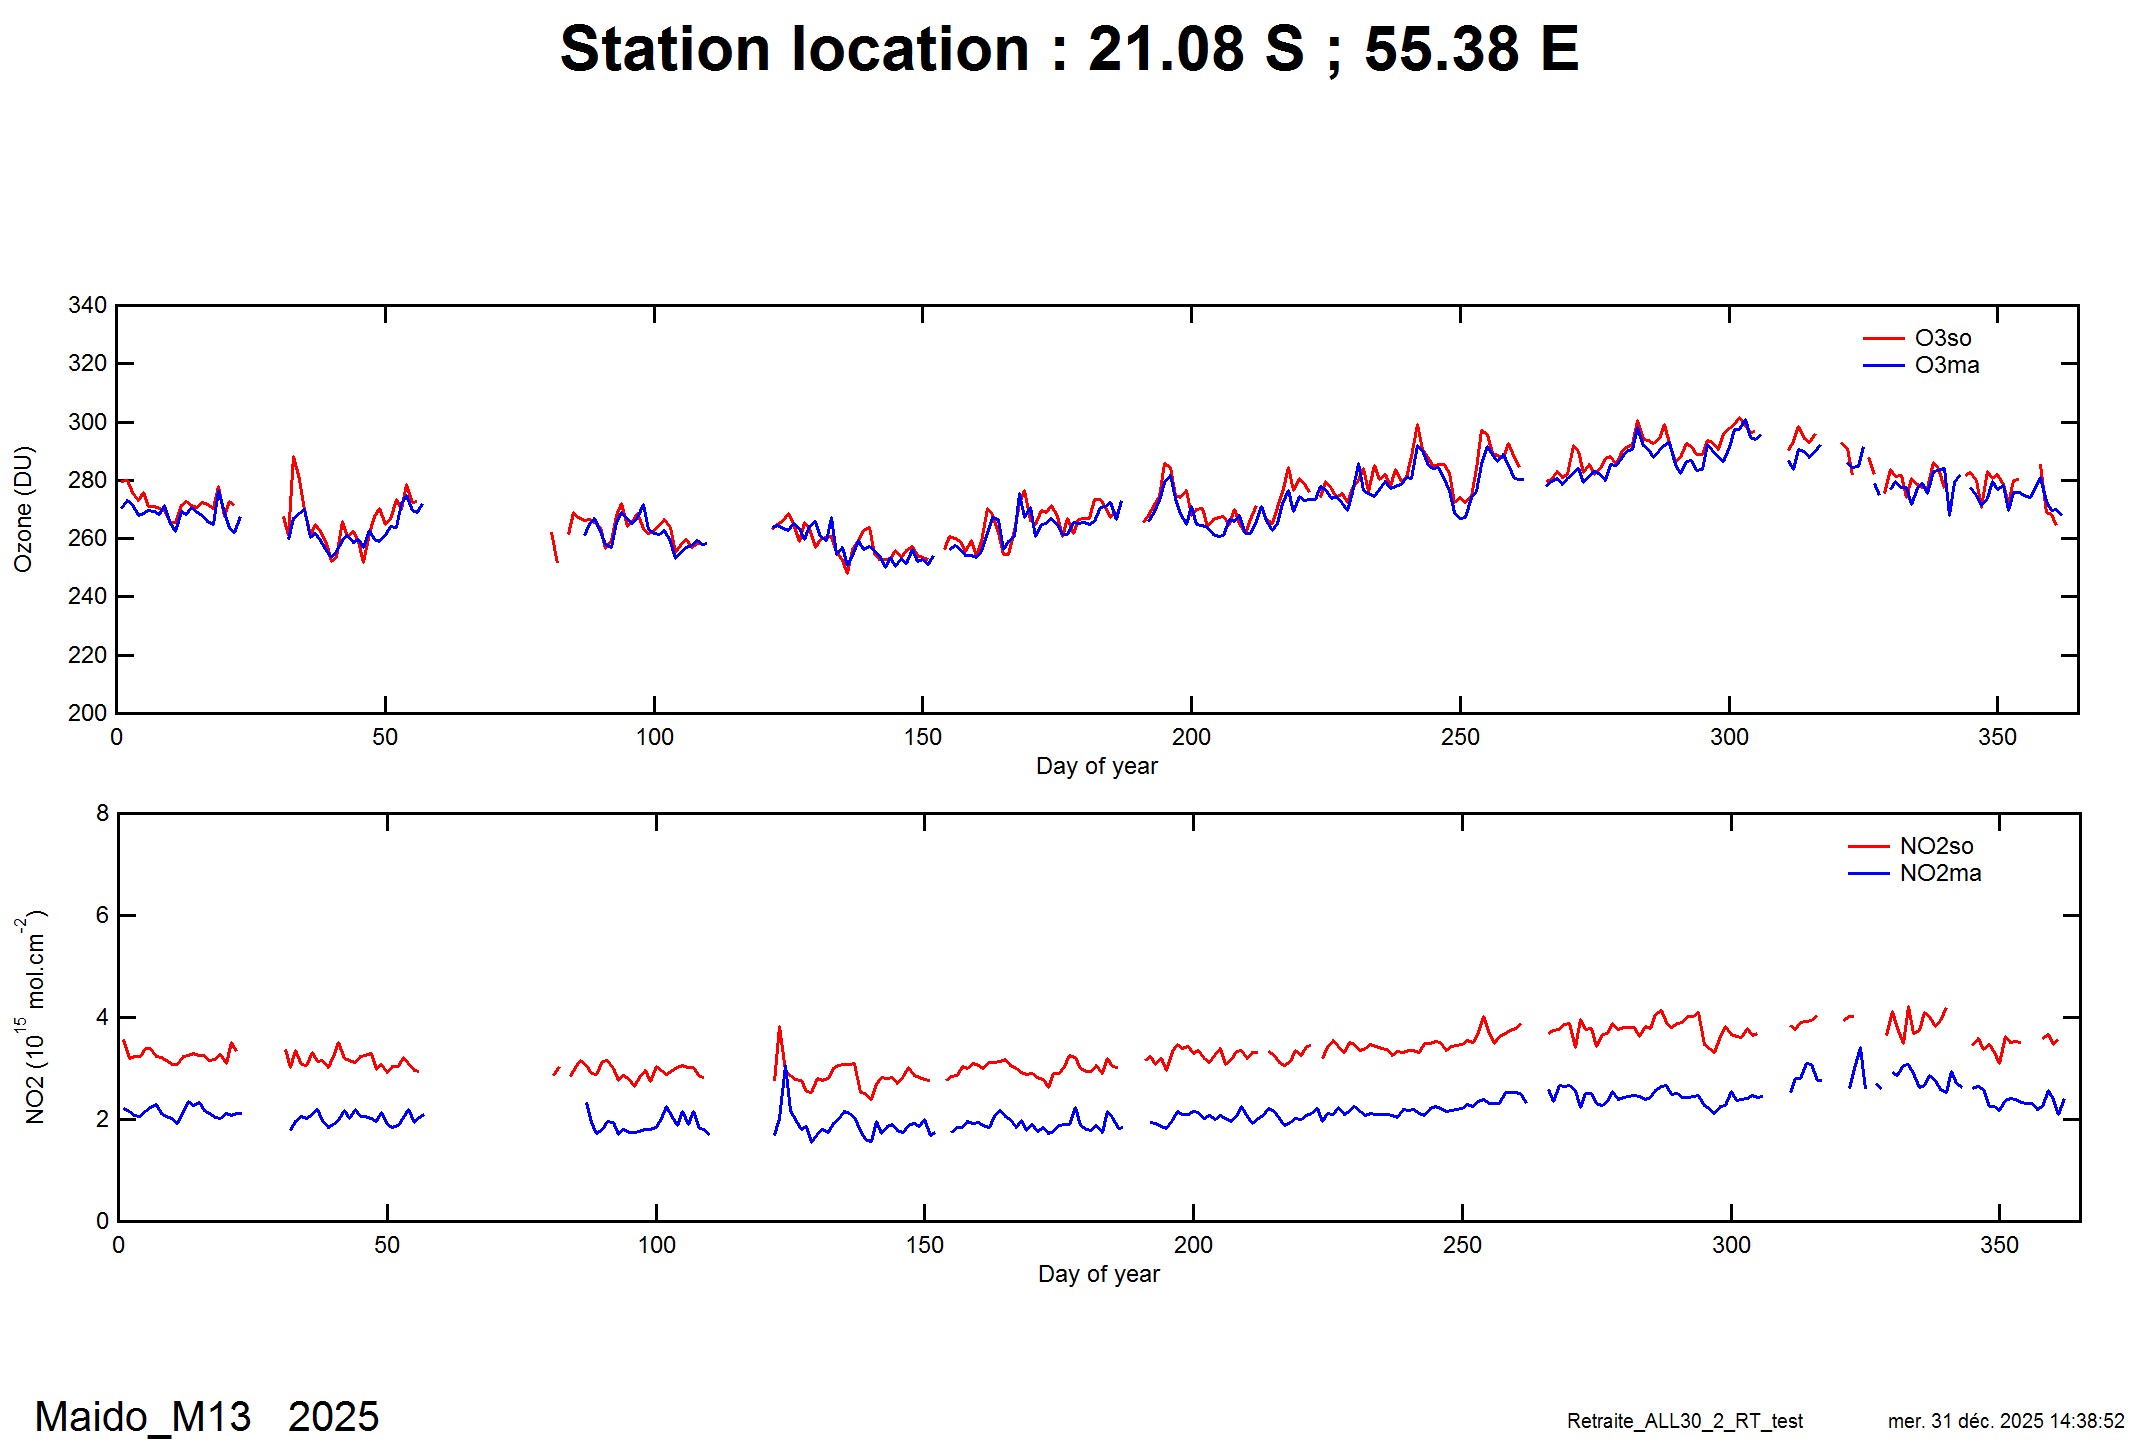Click the blue line sample beside O3ma

pos(1883,366)
